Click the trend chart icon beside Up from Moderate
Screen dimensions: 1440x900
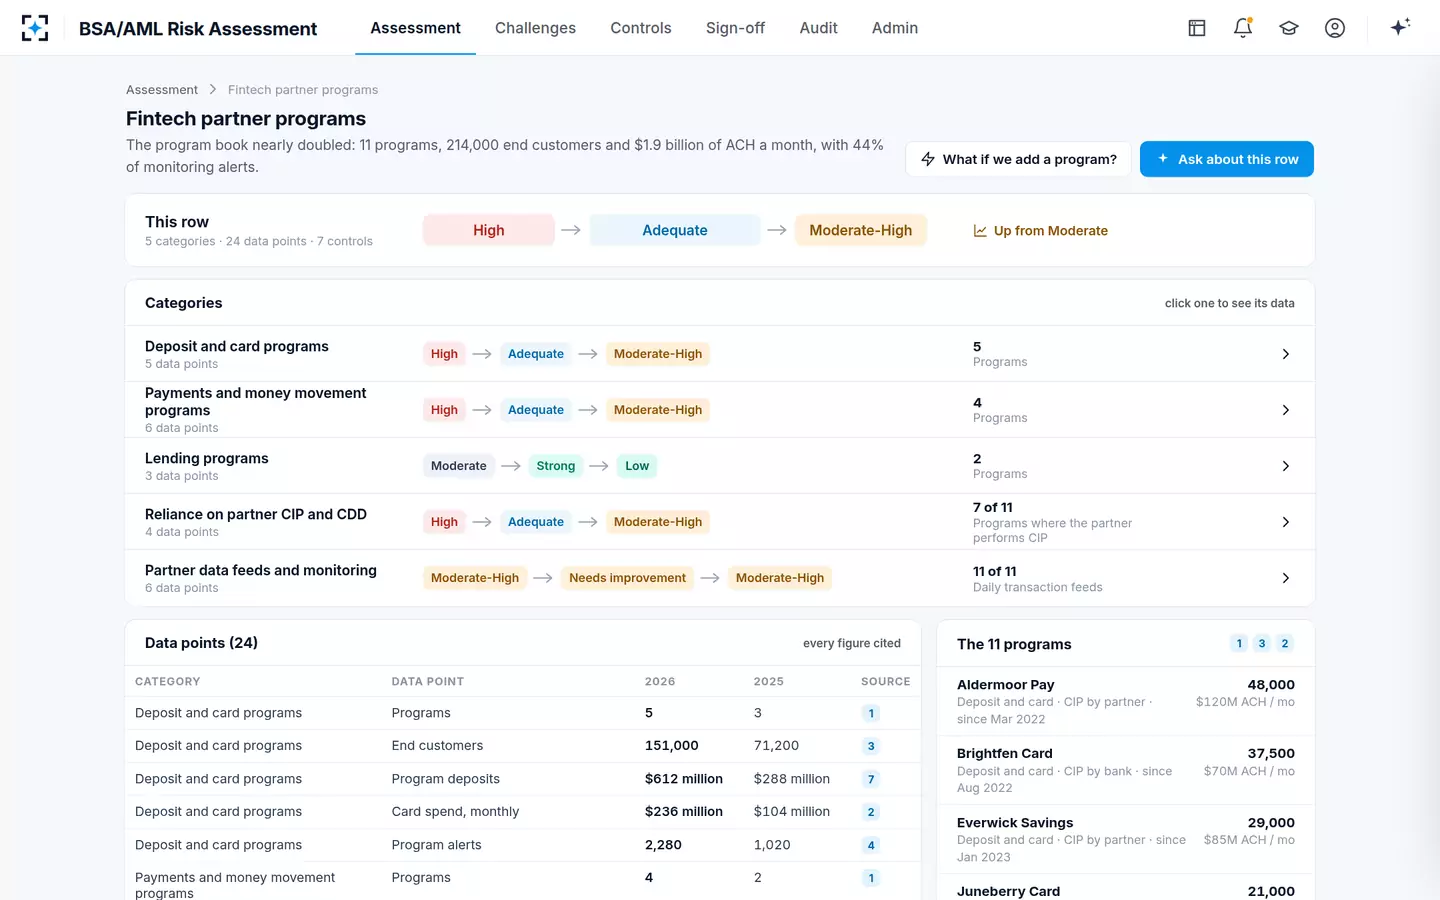(980, 231)
